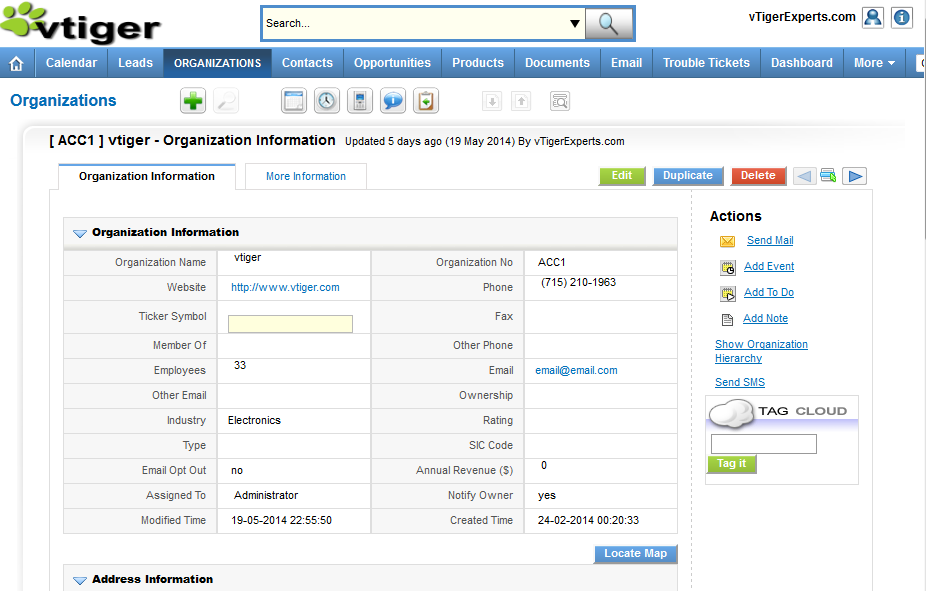The width and height of the screenshot is (926, 591).
Task: Select the Organization Information tab
Action: (x=147, y=177)
